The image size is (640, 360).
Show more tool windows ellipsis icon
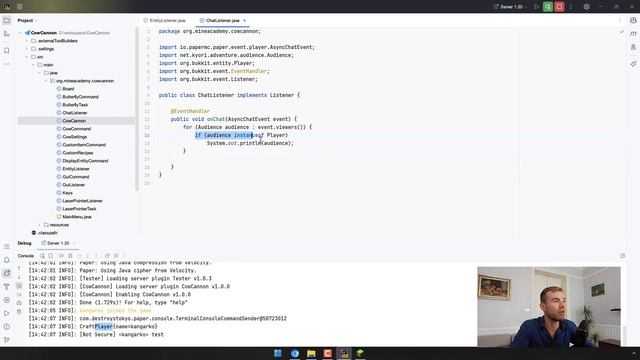(7, 64)
